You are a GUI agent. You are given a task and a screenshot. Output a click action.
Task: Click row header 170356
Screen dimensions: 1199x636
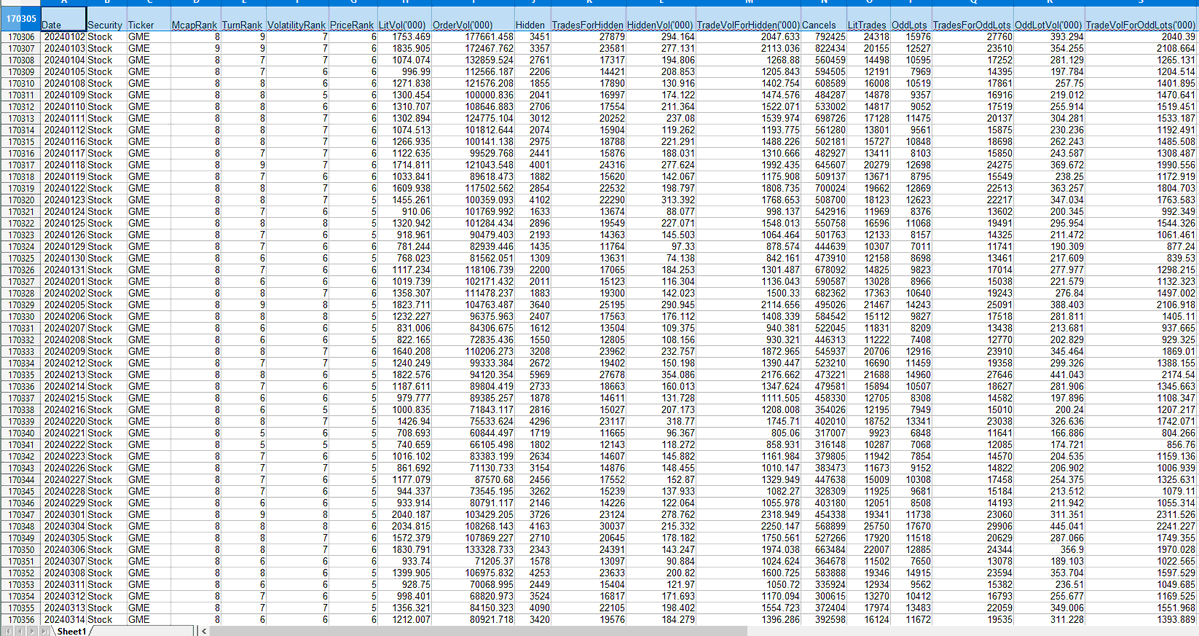pos(20,620)
